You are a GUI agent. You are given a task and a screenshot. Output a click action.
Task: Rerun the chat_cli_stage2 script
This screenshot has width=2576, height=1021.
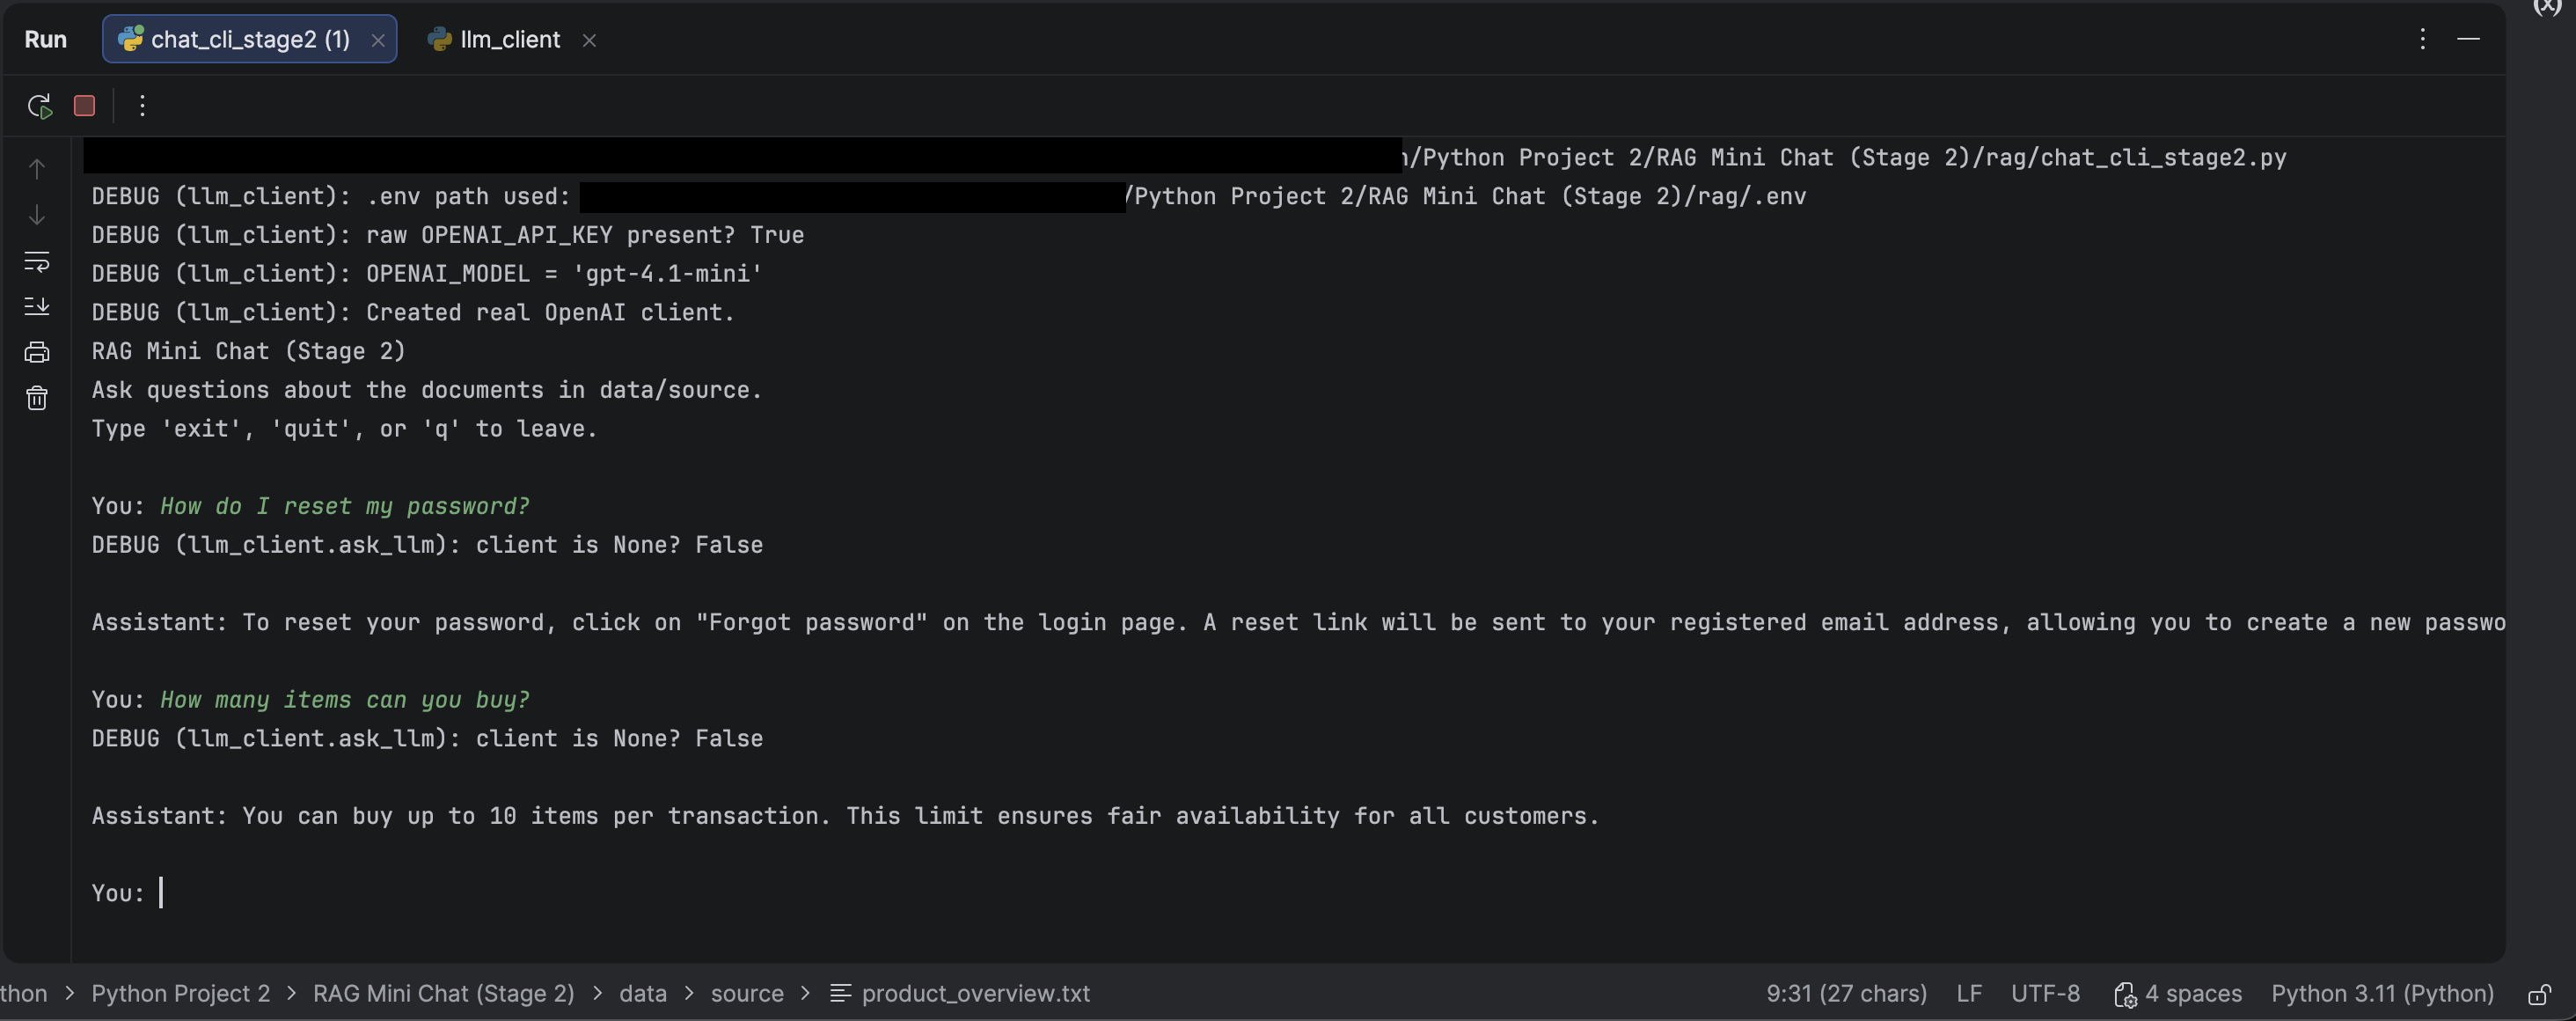tap(39, 106)
